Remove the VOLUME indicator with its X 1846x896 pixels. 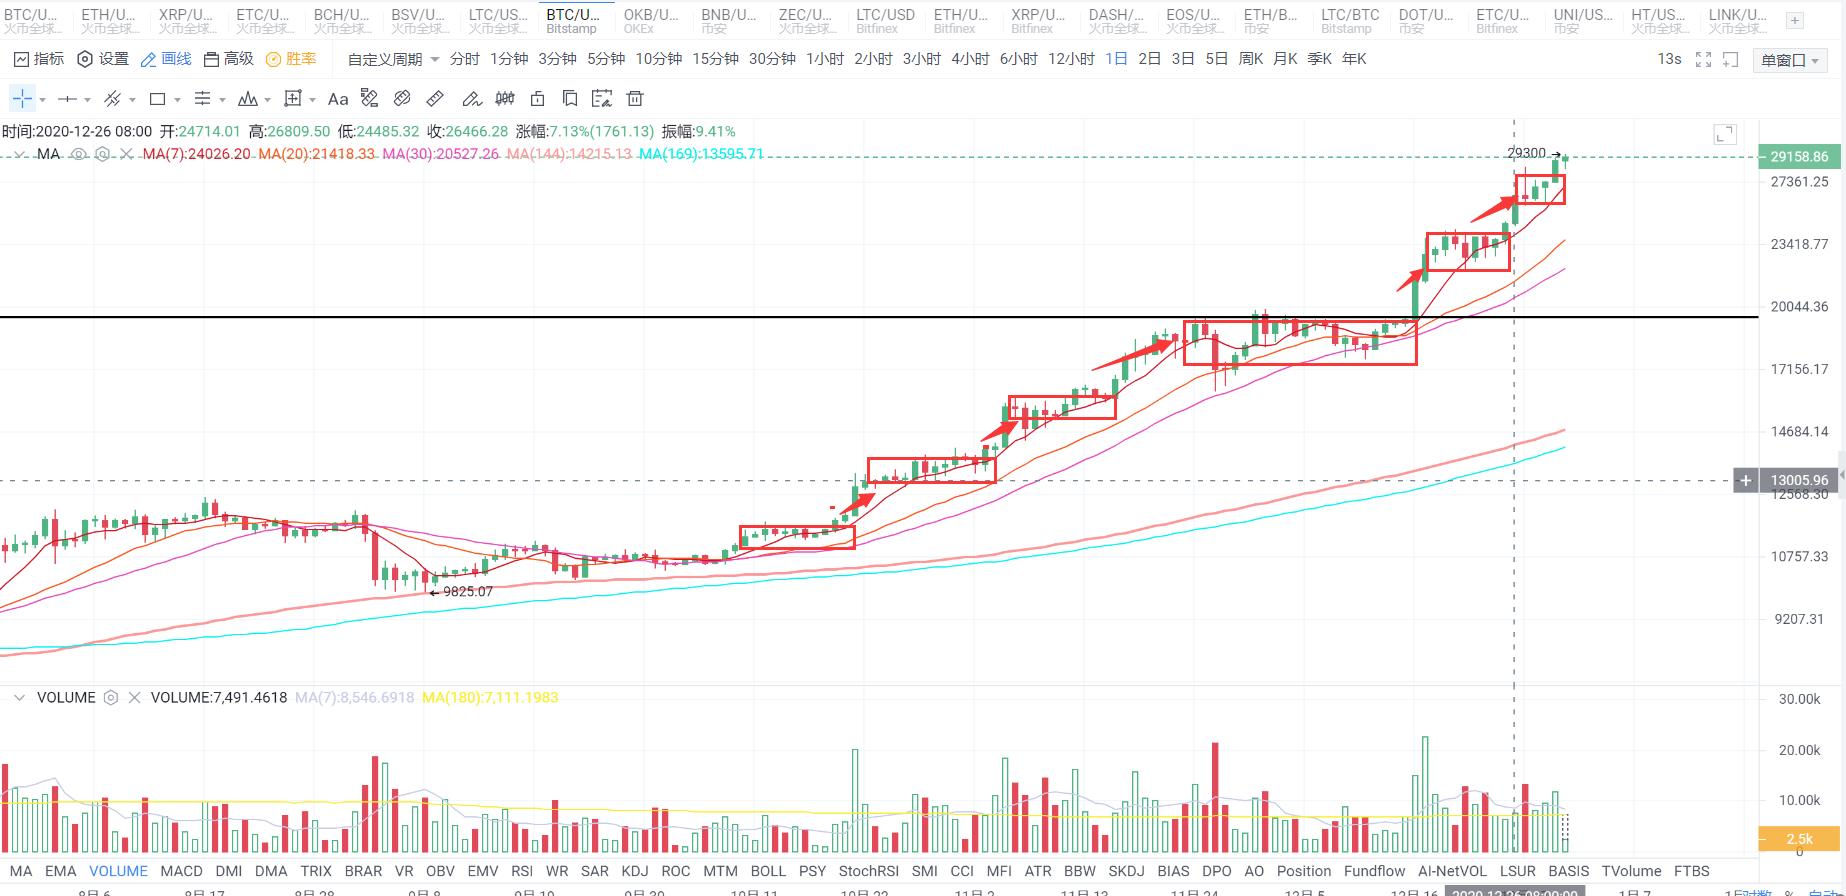(134, 698)
